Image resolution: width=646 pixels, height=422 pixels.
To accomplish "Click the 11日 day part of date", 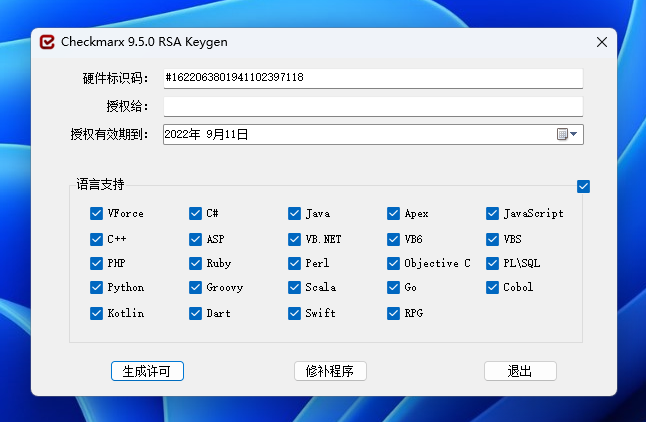I will 236,134.
